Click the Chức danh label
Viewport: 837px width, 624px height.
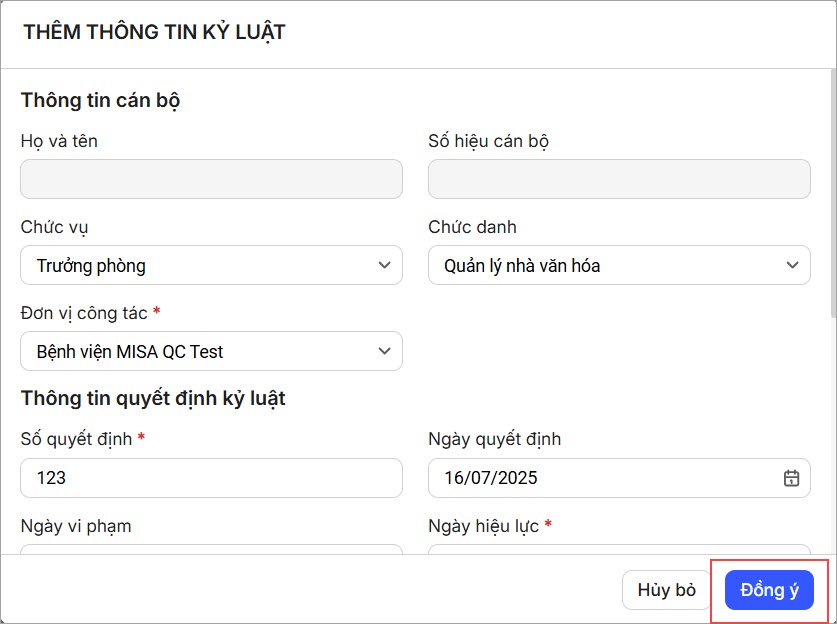click(472, 227)
